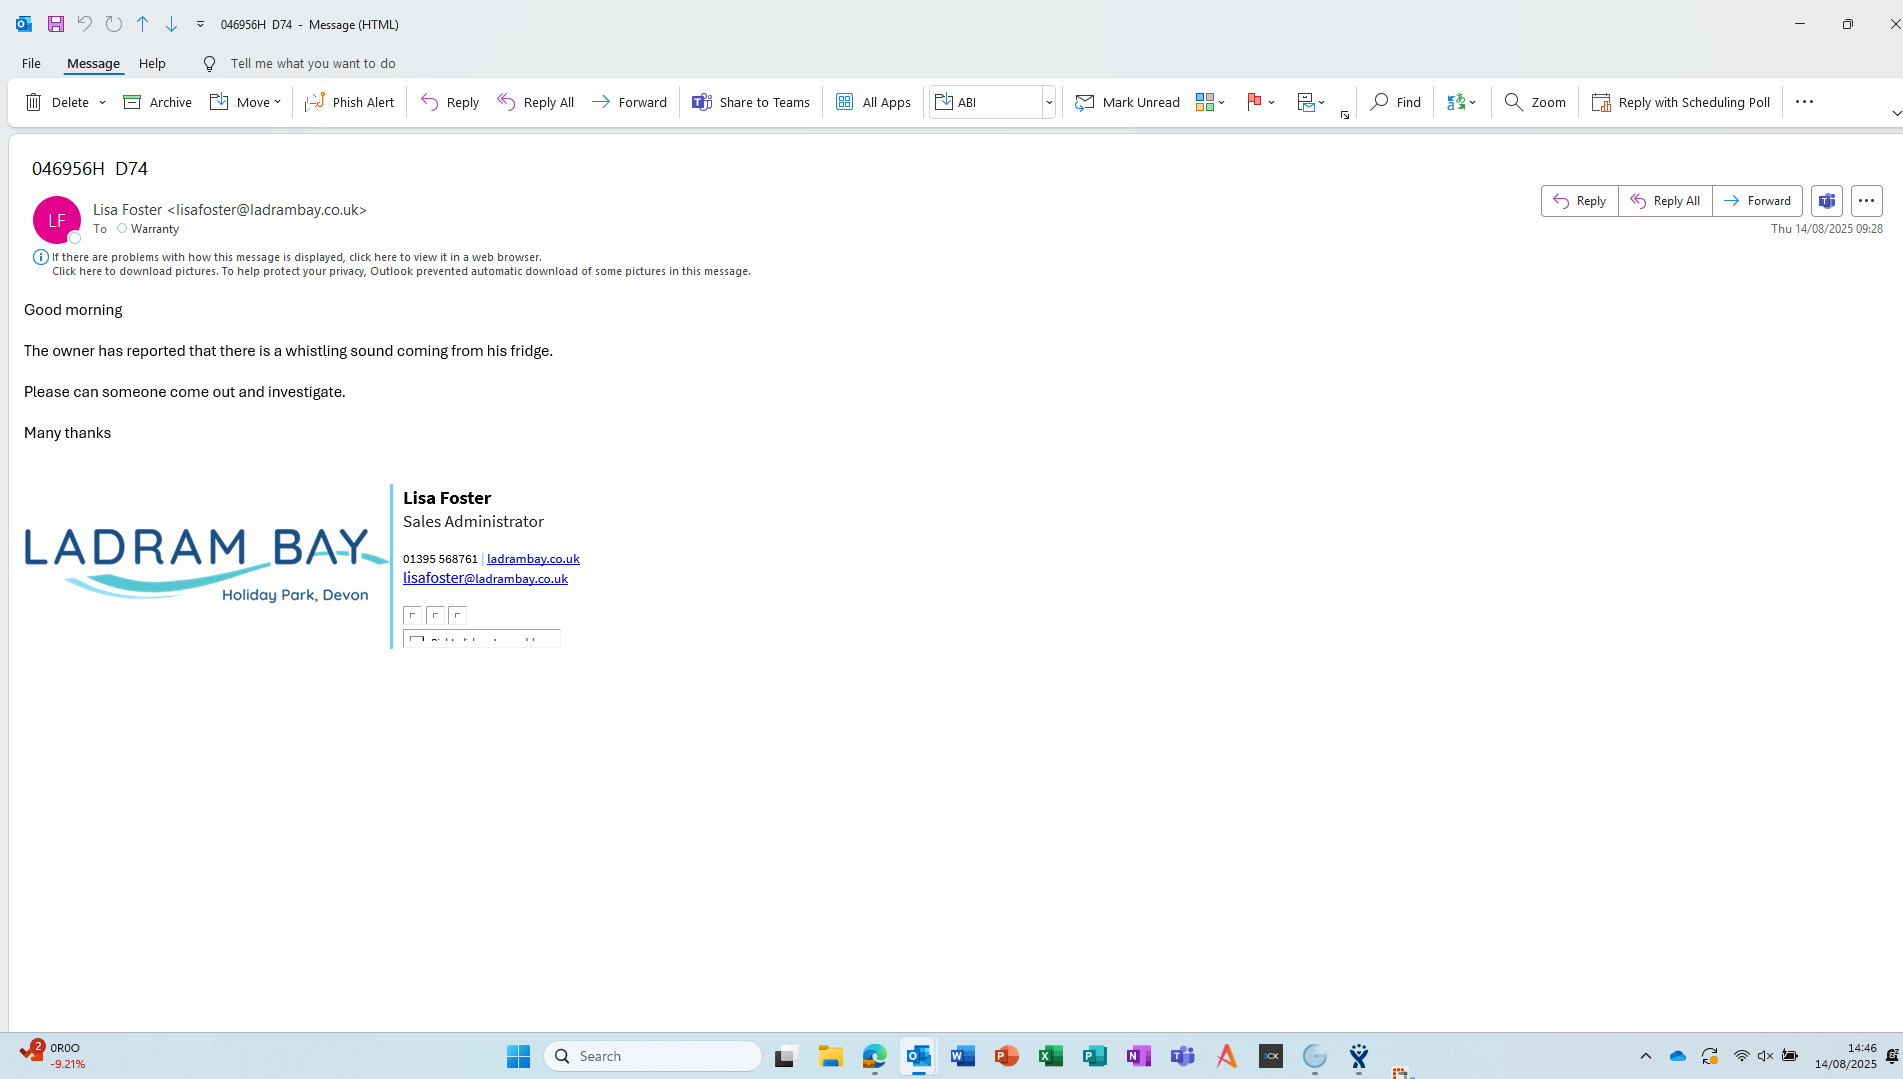Open ladrambay.co.uk link in signature
The width and height of the screenshot is (1903, 1079).
pyautogui.click(x=533, y=559)
